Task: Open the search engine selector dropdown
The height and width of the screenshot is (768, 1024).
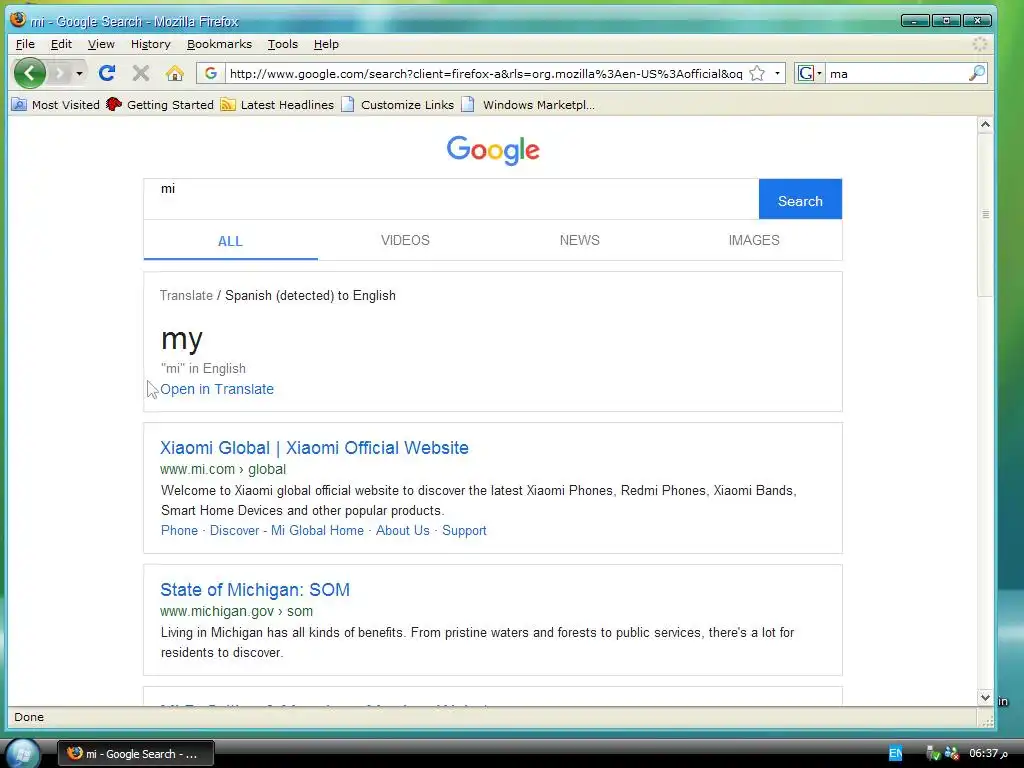Action: click(x=809, y=73)
